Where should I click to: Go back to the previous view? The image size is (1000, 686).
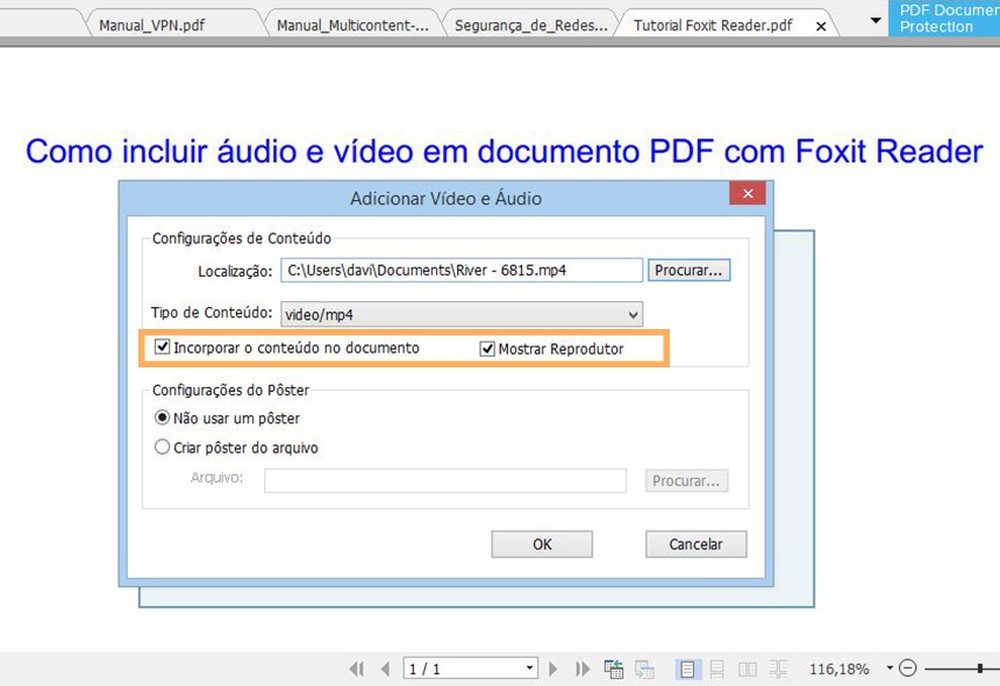[614, 668]
